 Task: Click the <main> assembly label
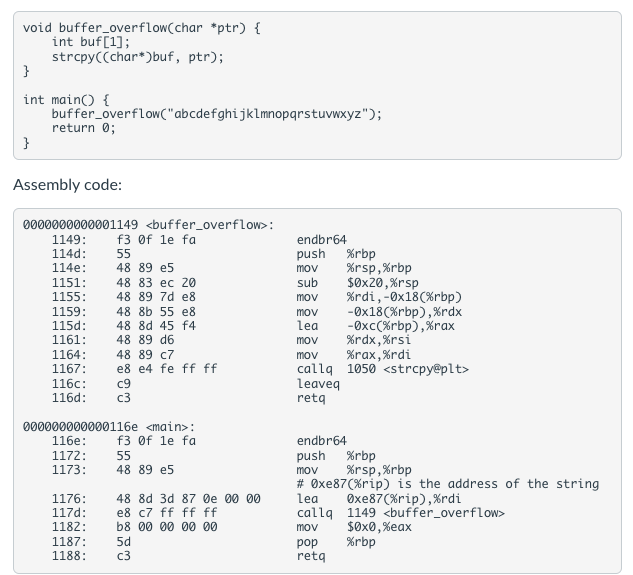point(170,427)
